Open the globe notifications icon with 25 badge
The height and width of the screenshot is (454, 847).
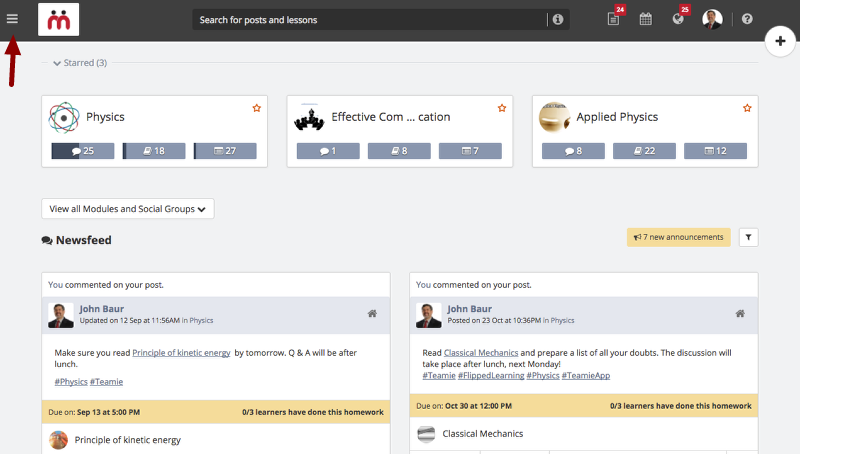[x=678, y=19]
